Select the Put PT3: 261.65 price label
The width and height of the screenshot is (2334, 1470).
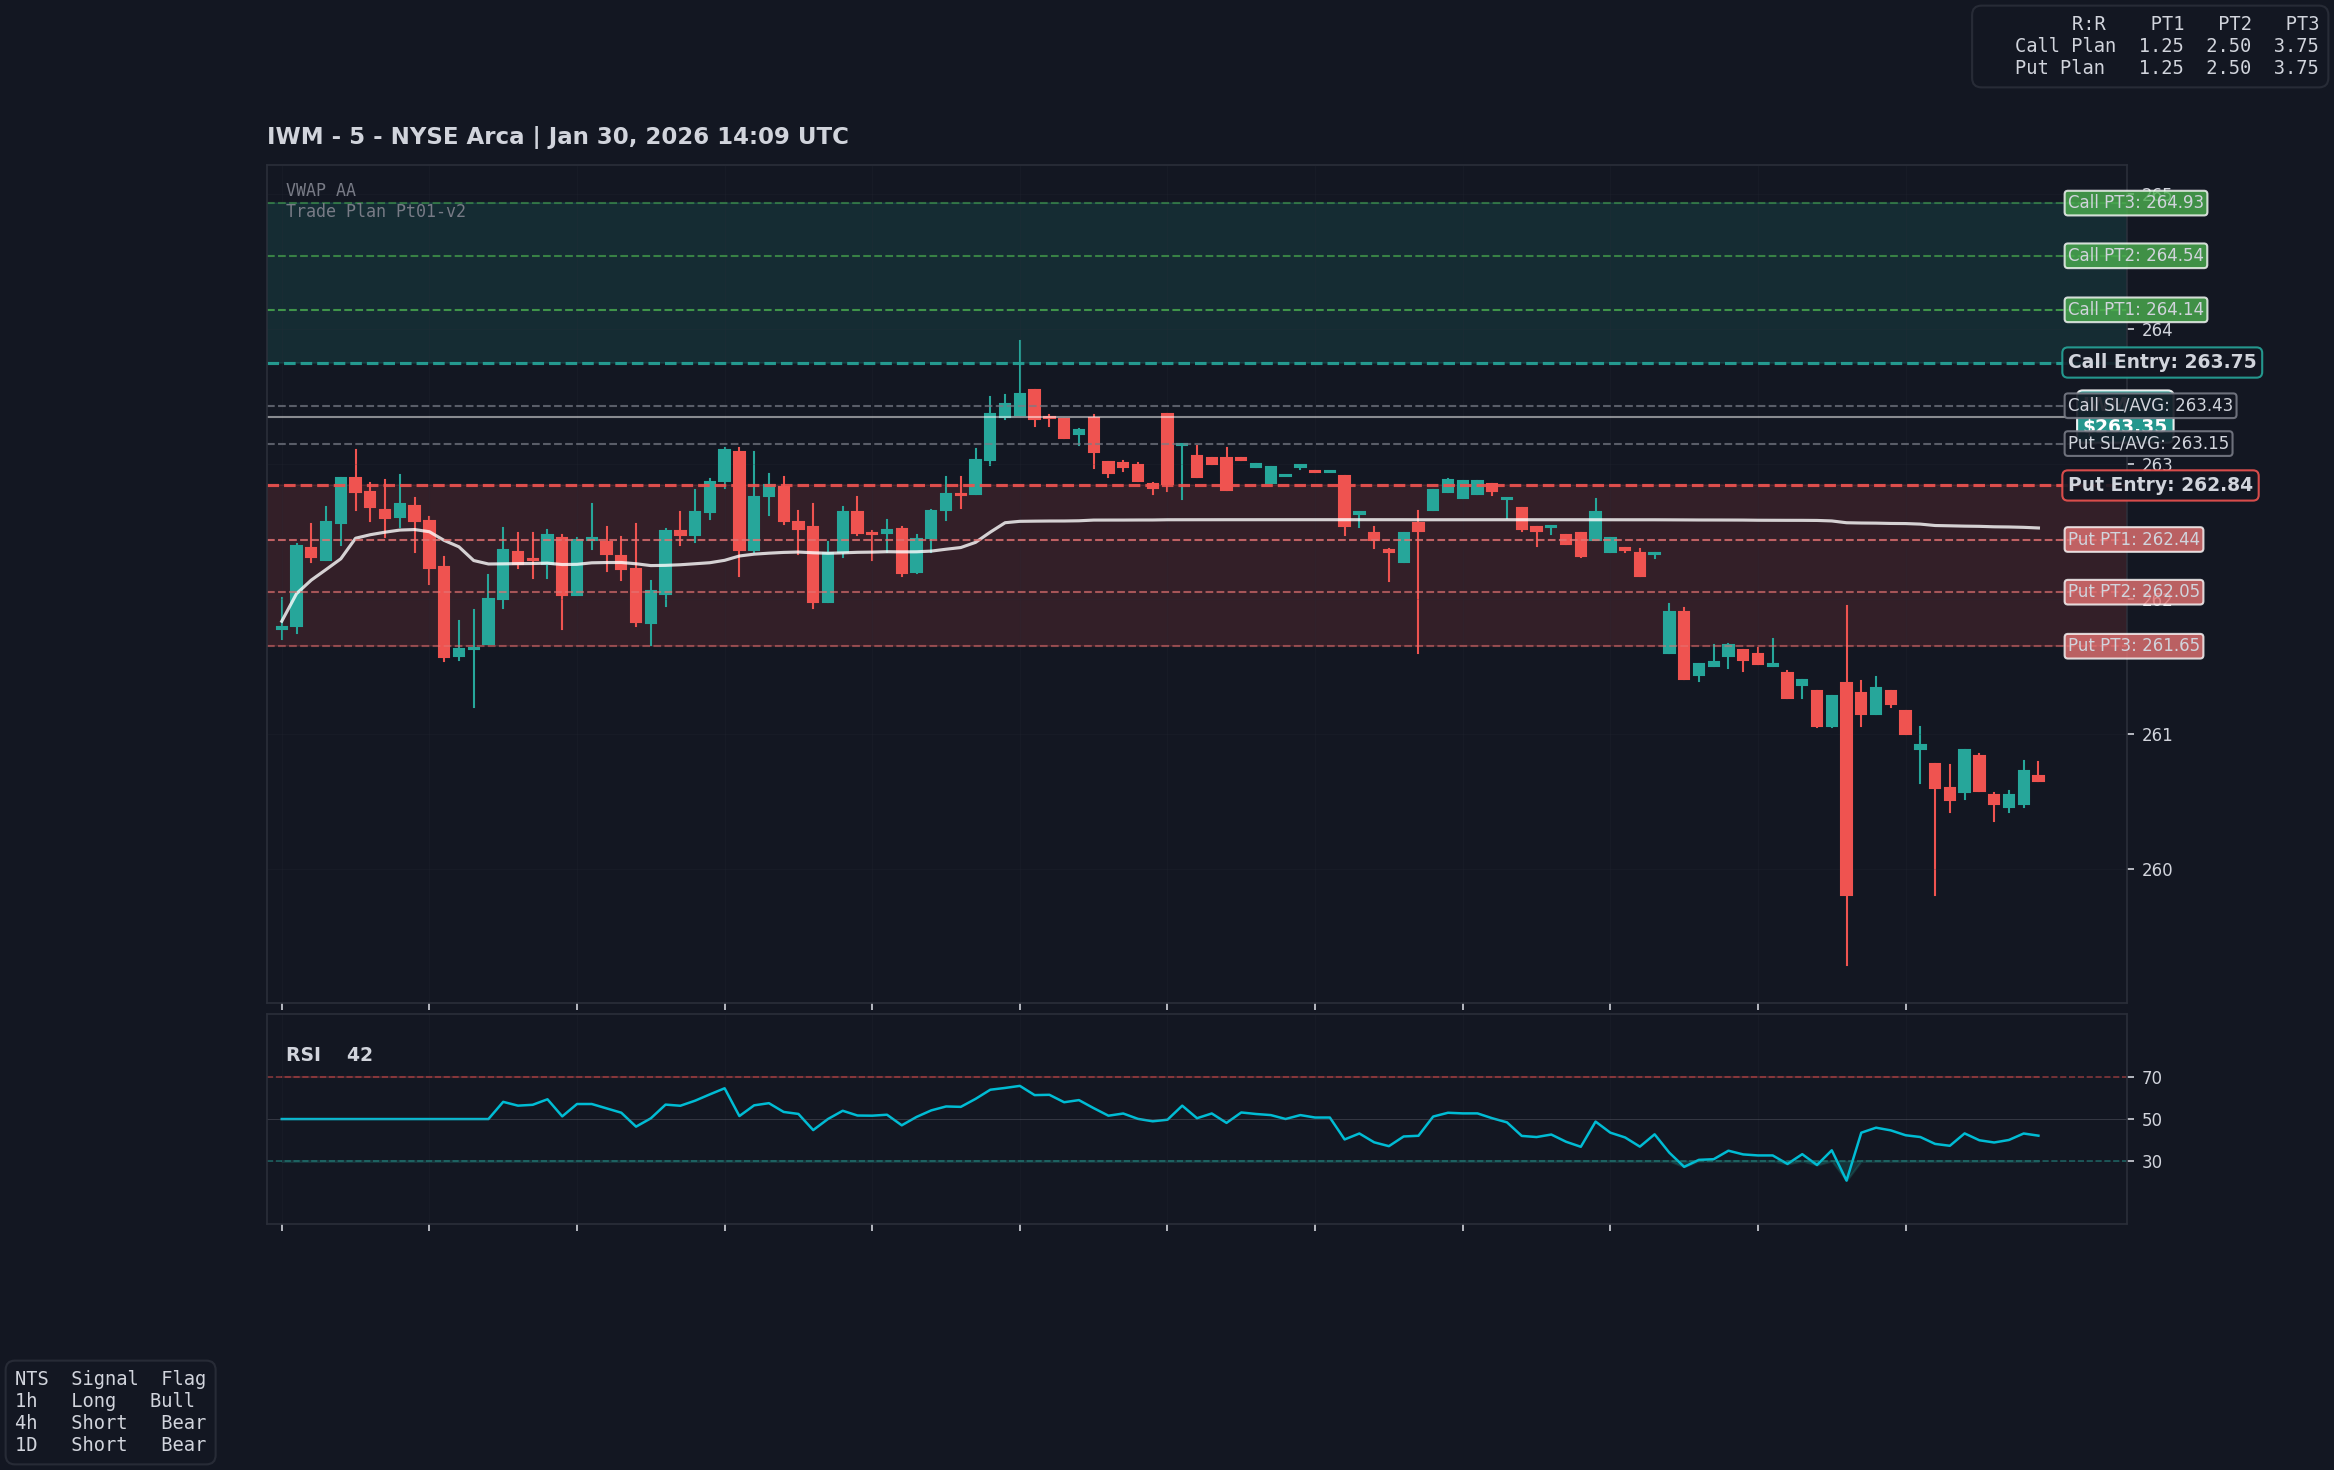(x=2131, y=646)
